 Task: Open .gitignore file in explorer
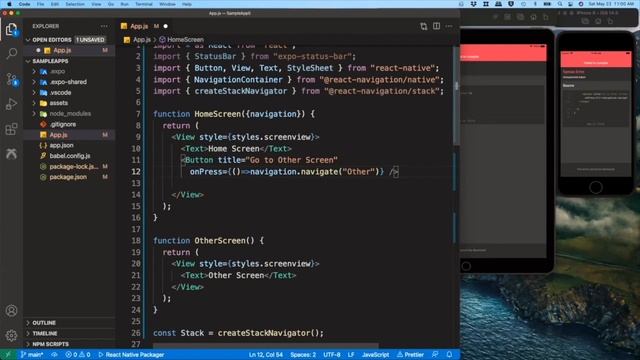62,124
